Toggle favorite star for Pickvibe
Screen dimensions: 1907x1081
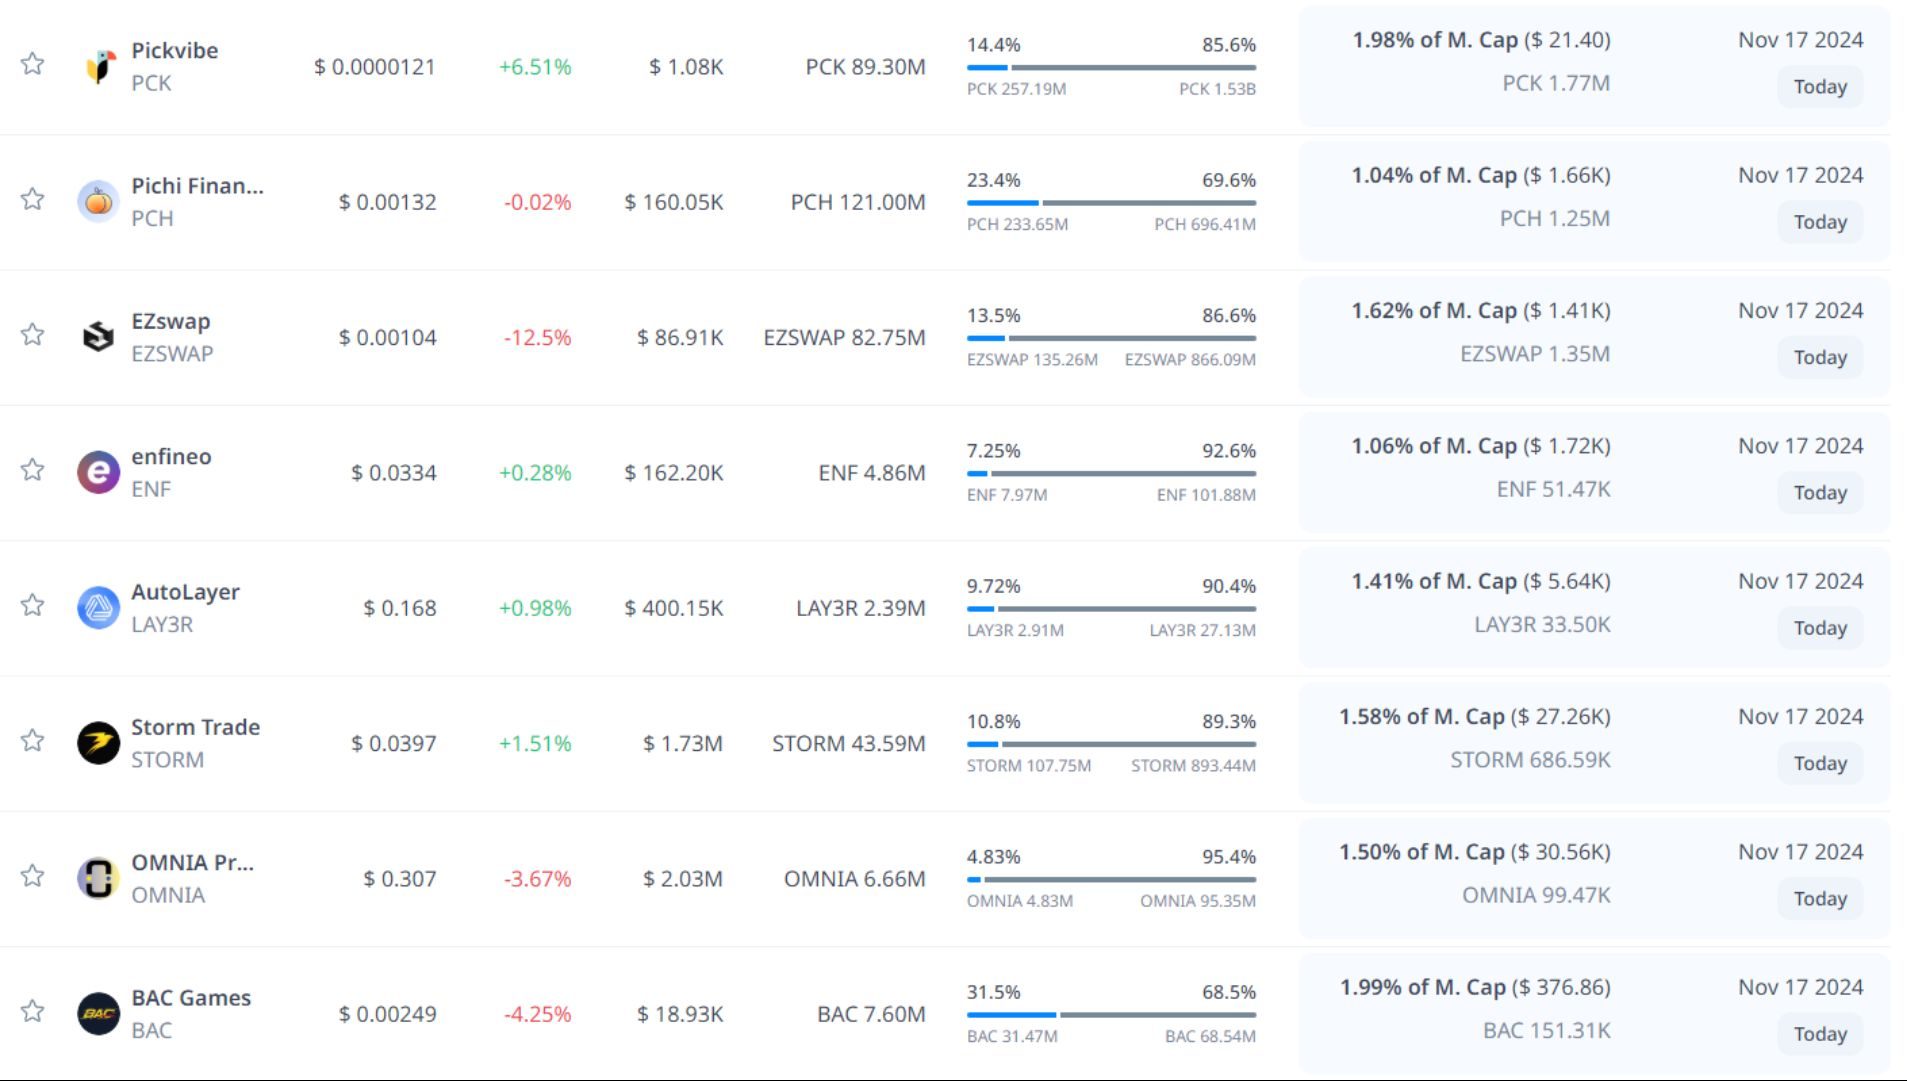[x=33, y=64]
